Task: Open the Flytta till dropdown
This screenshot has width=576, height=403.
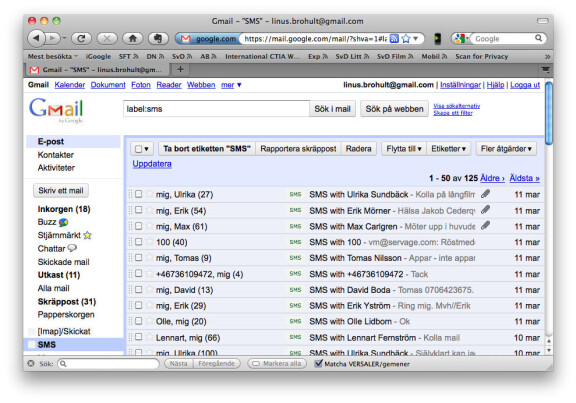Action: tap(404, 149)
